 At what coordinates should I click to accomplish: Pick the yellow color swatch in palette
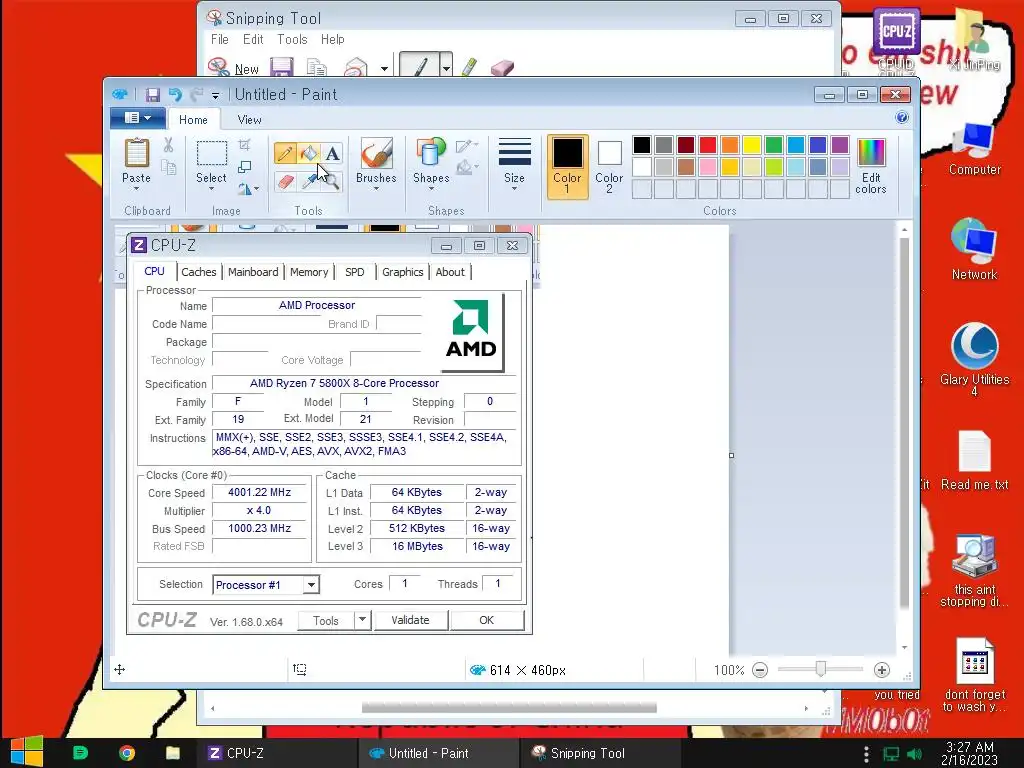click(x=752, y=144)
